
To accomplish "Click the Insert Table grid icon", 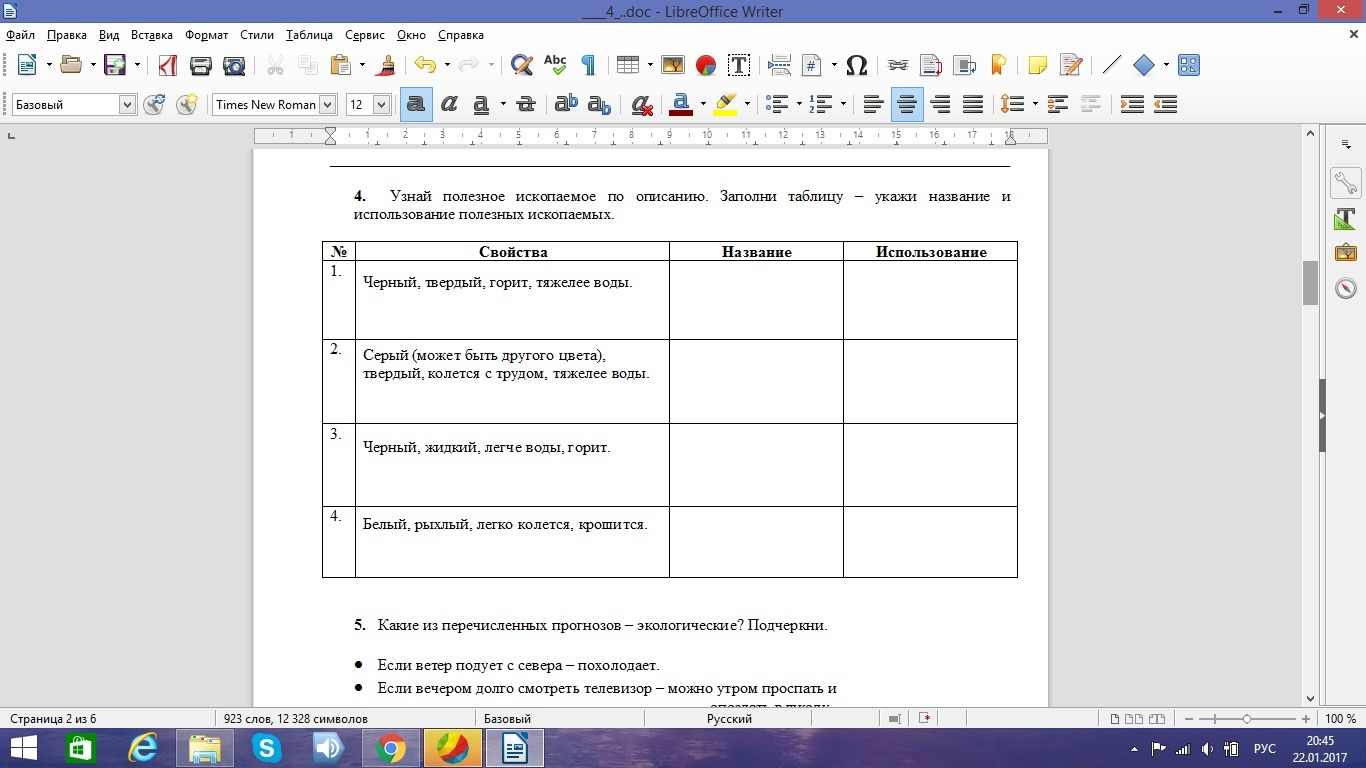I will 627,65.
